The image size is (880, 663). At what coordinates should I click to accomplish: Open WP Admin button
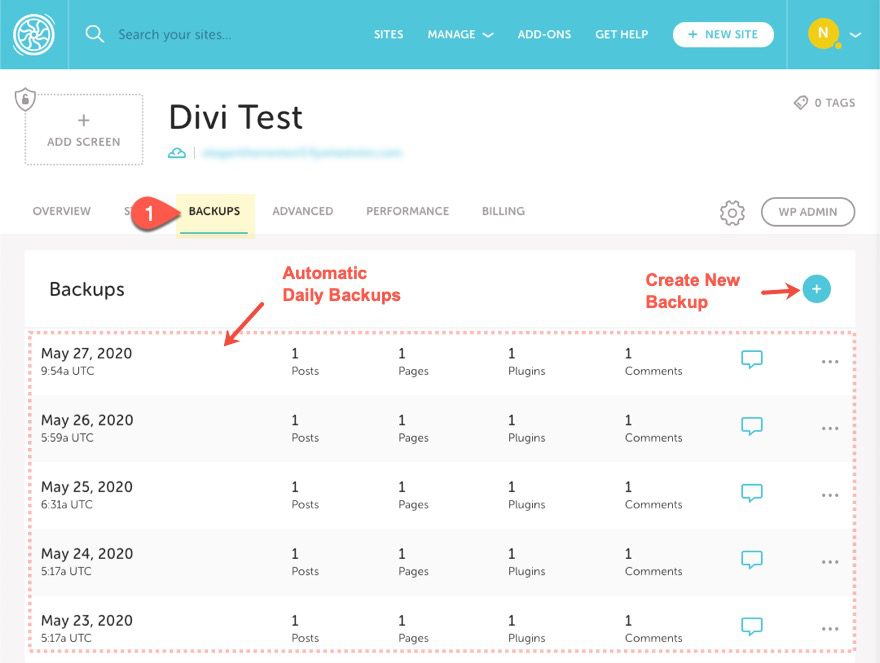click(808, 212)
